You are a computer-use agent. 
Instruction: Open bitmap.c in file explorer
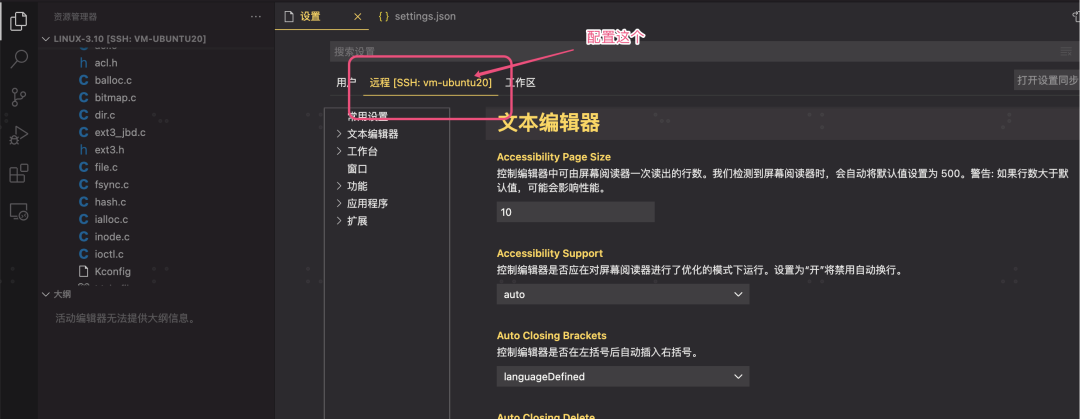click(115, 97)
